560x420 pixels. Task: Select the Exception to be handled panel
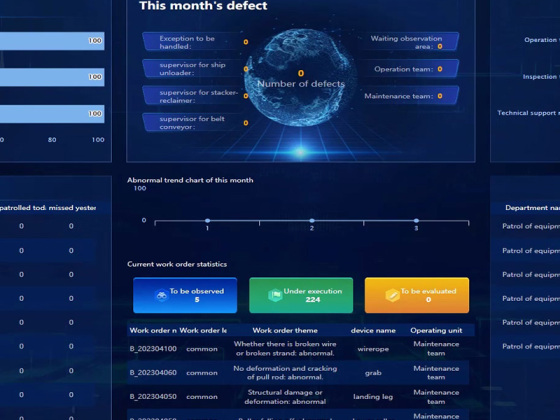[x=196, y=42]
